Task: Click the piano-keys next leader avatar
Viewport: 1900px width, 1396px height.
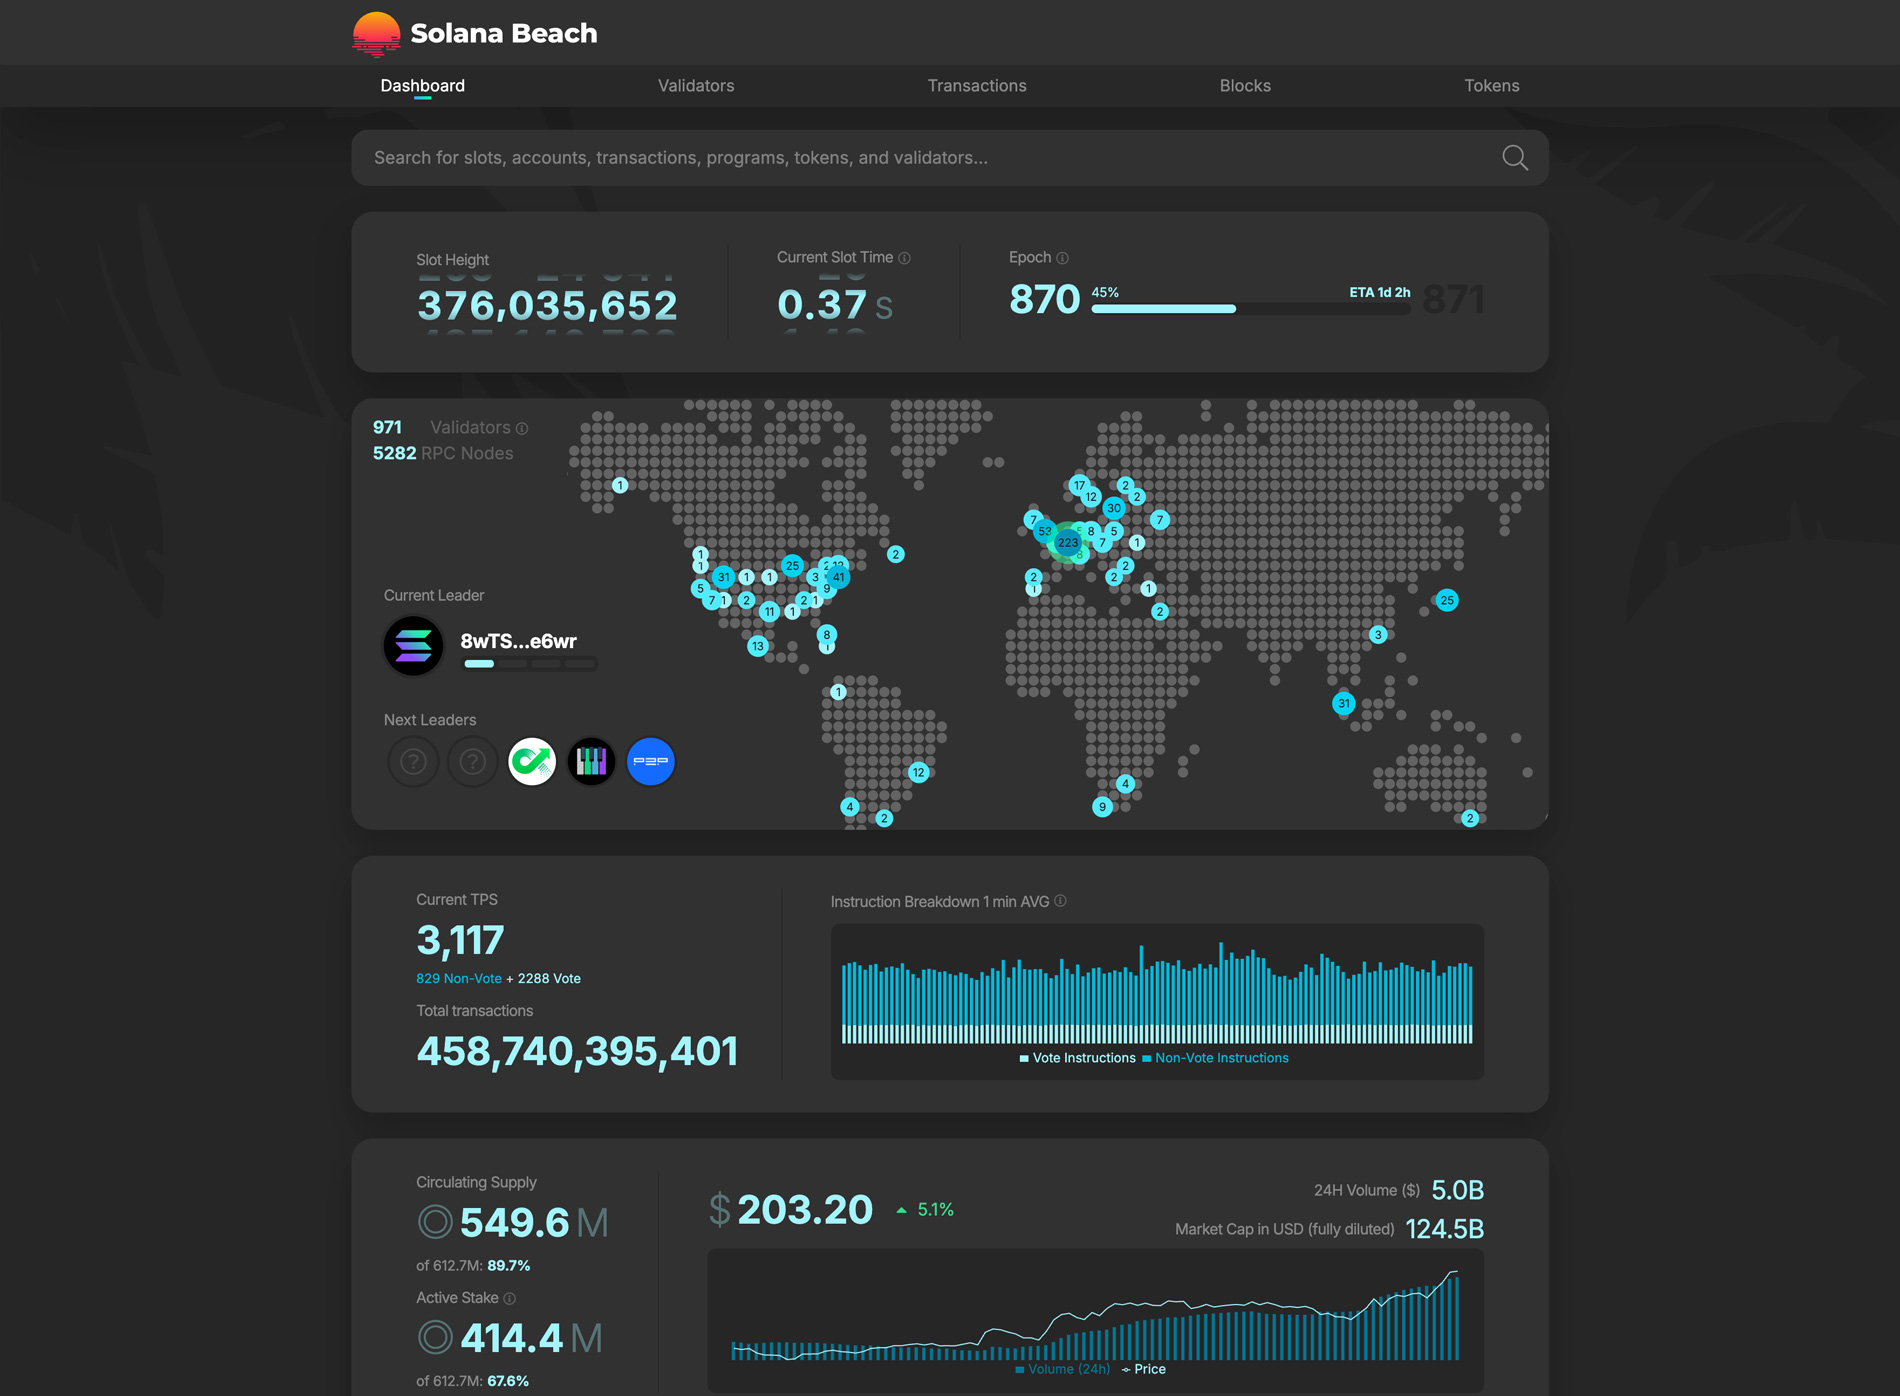Action: (591, 761)
